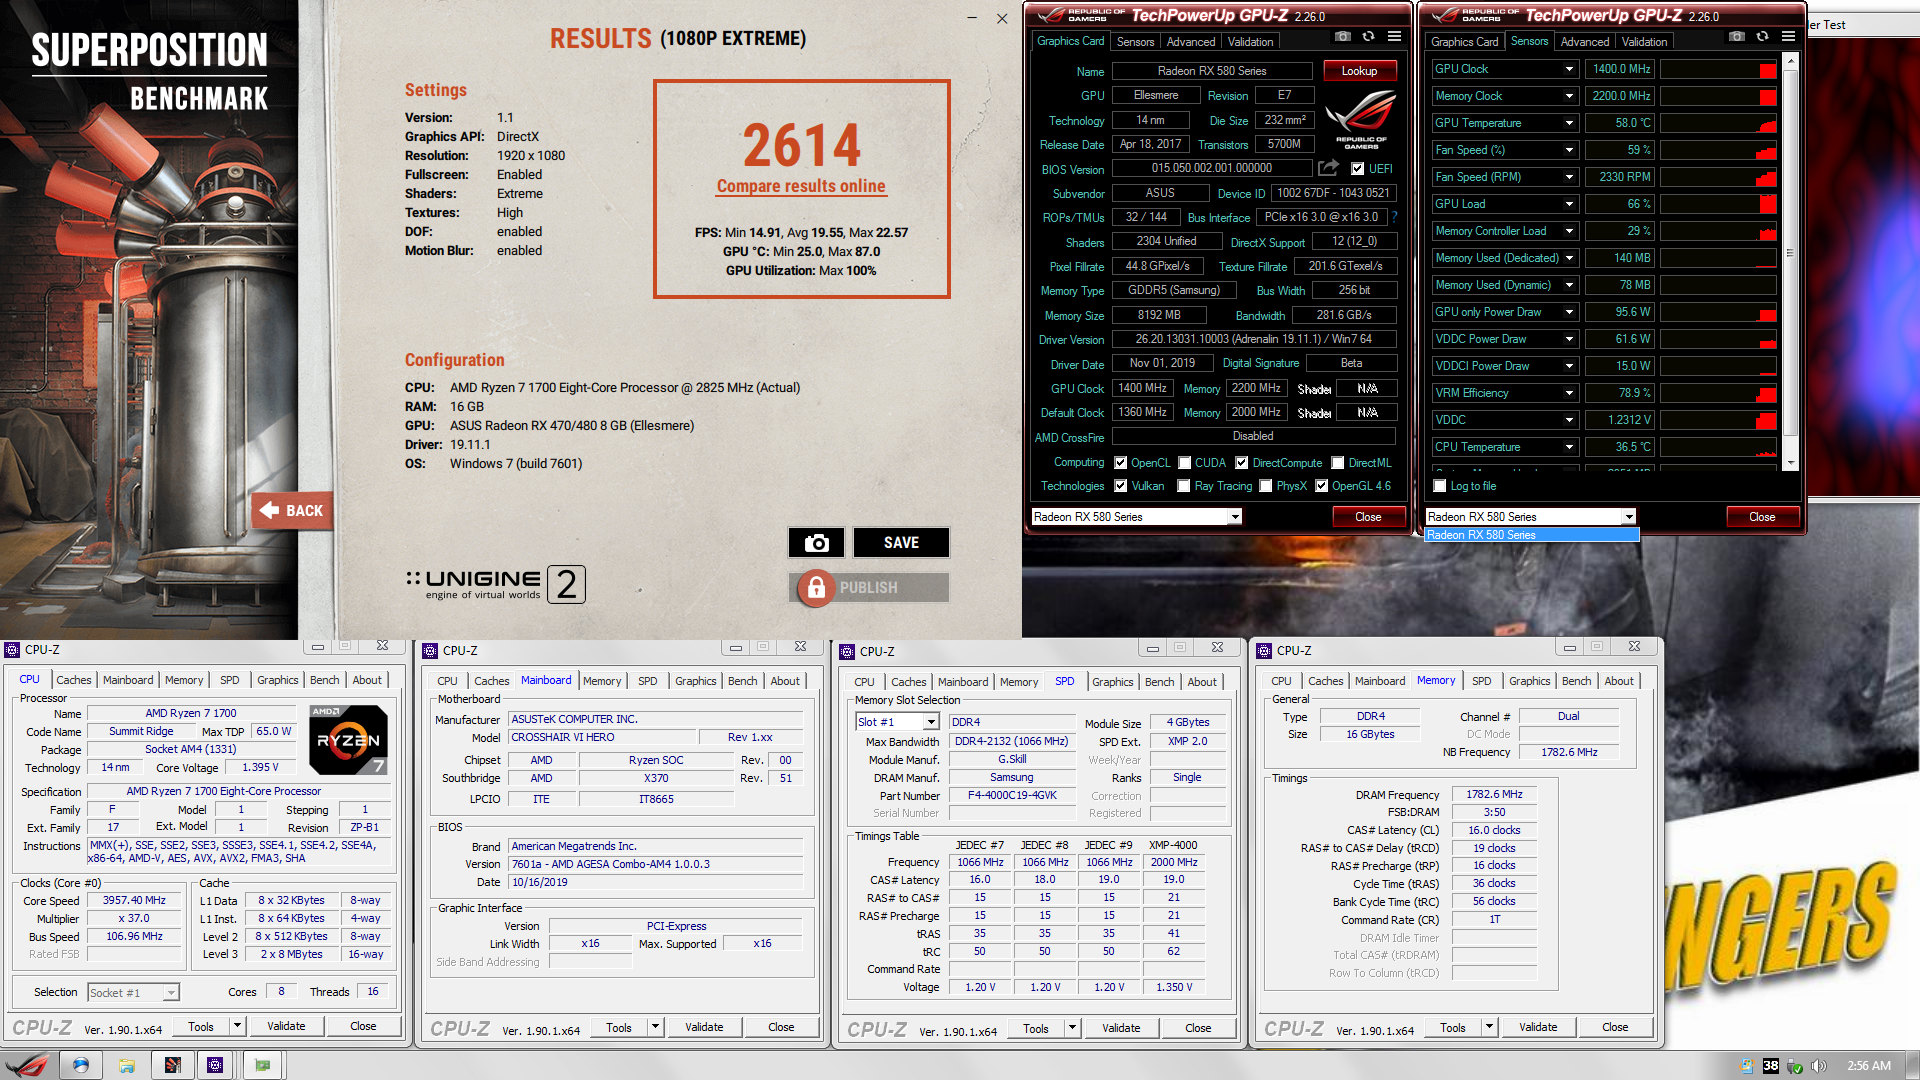Minimize the Superposition results window
The image size is (1920, 1080).
pyautogui.click(x=973, y=18)
